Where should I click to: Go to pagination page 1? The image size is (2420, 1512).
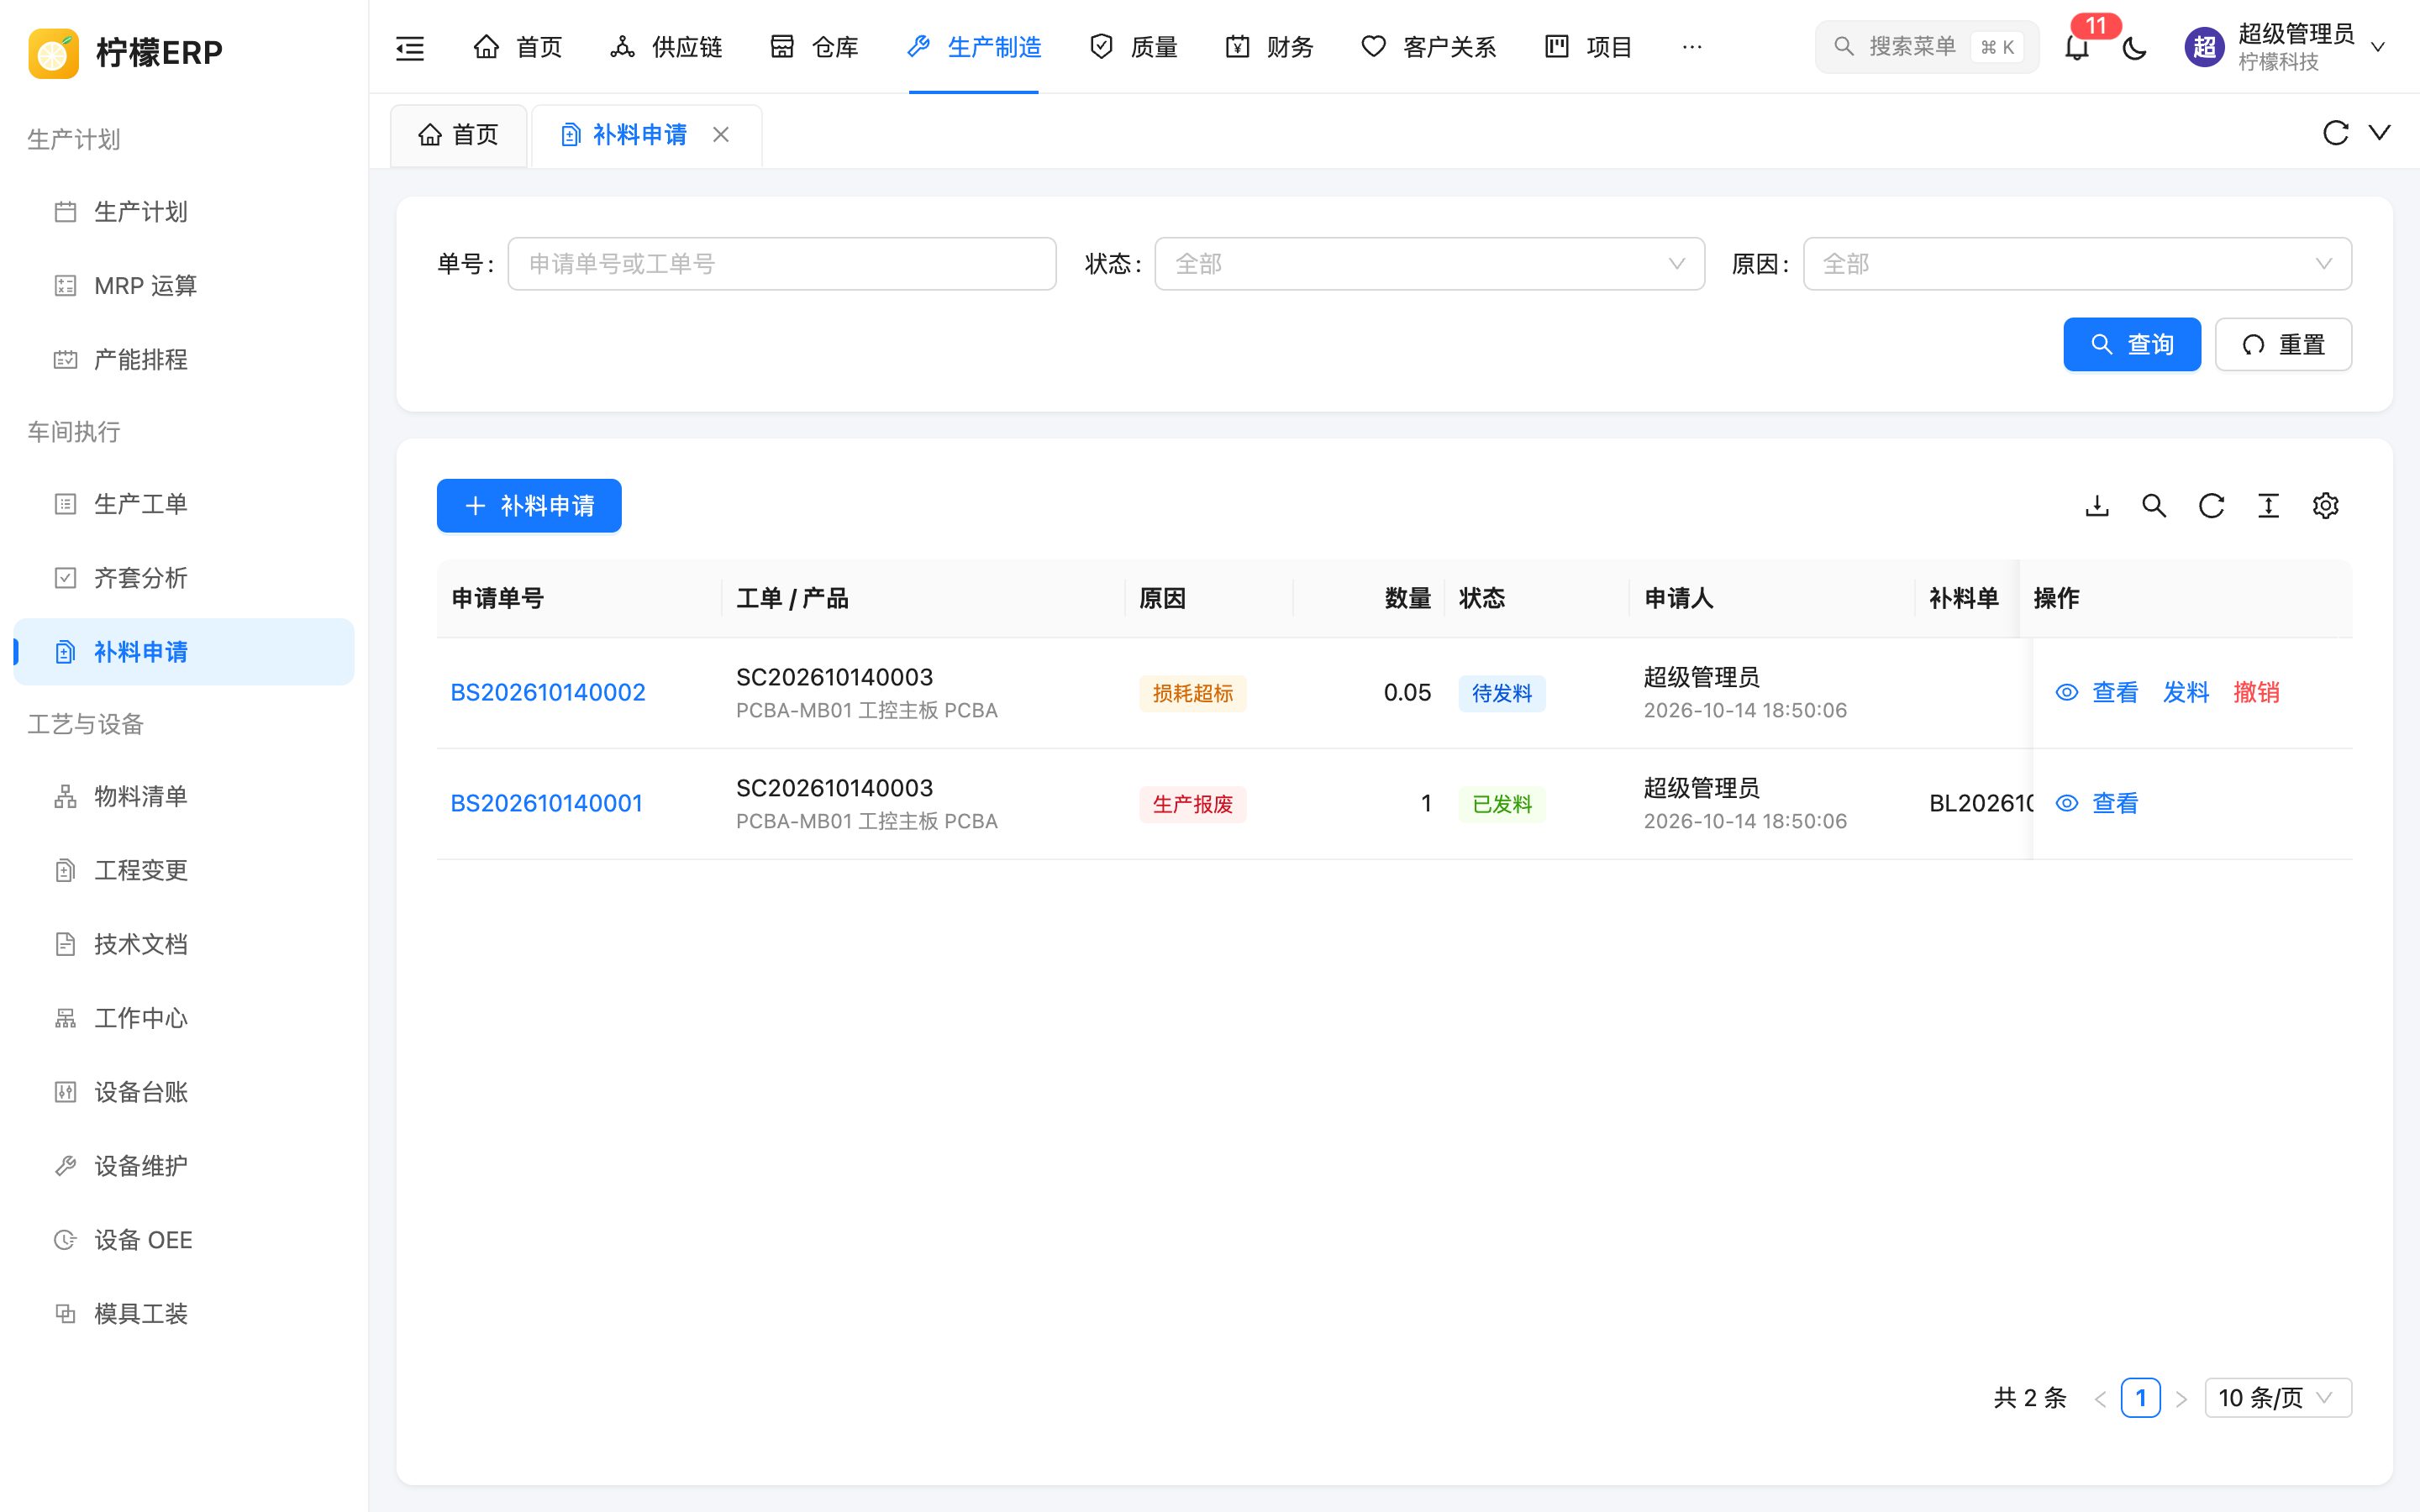(2140, 1398)
